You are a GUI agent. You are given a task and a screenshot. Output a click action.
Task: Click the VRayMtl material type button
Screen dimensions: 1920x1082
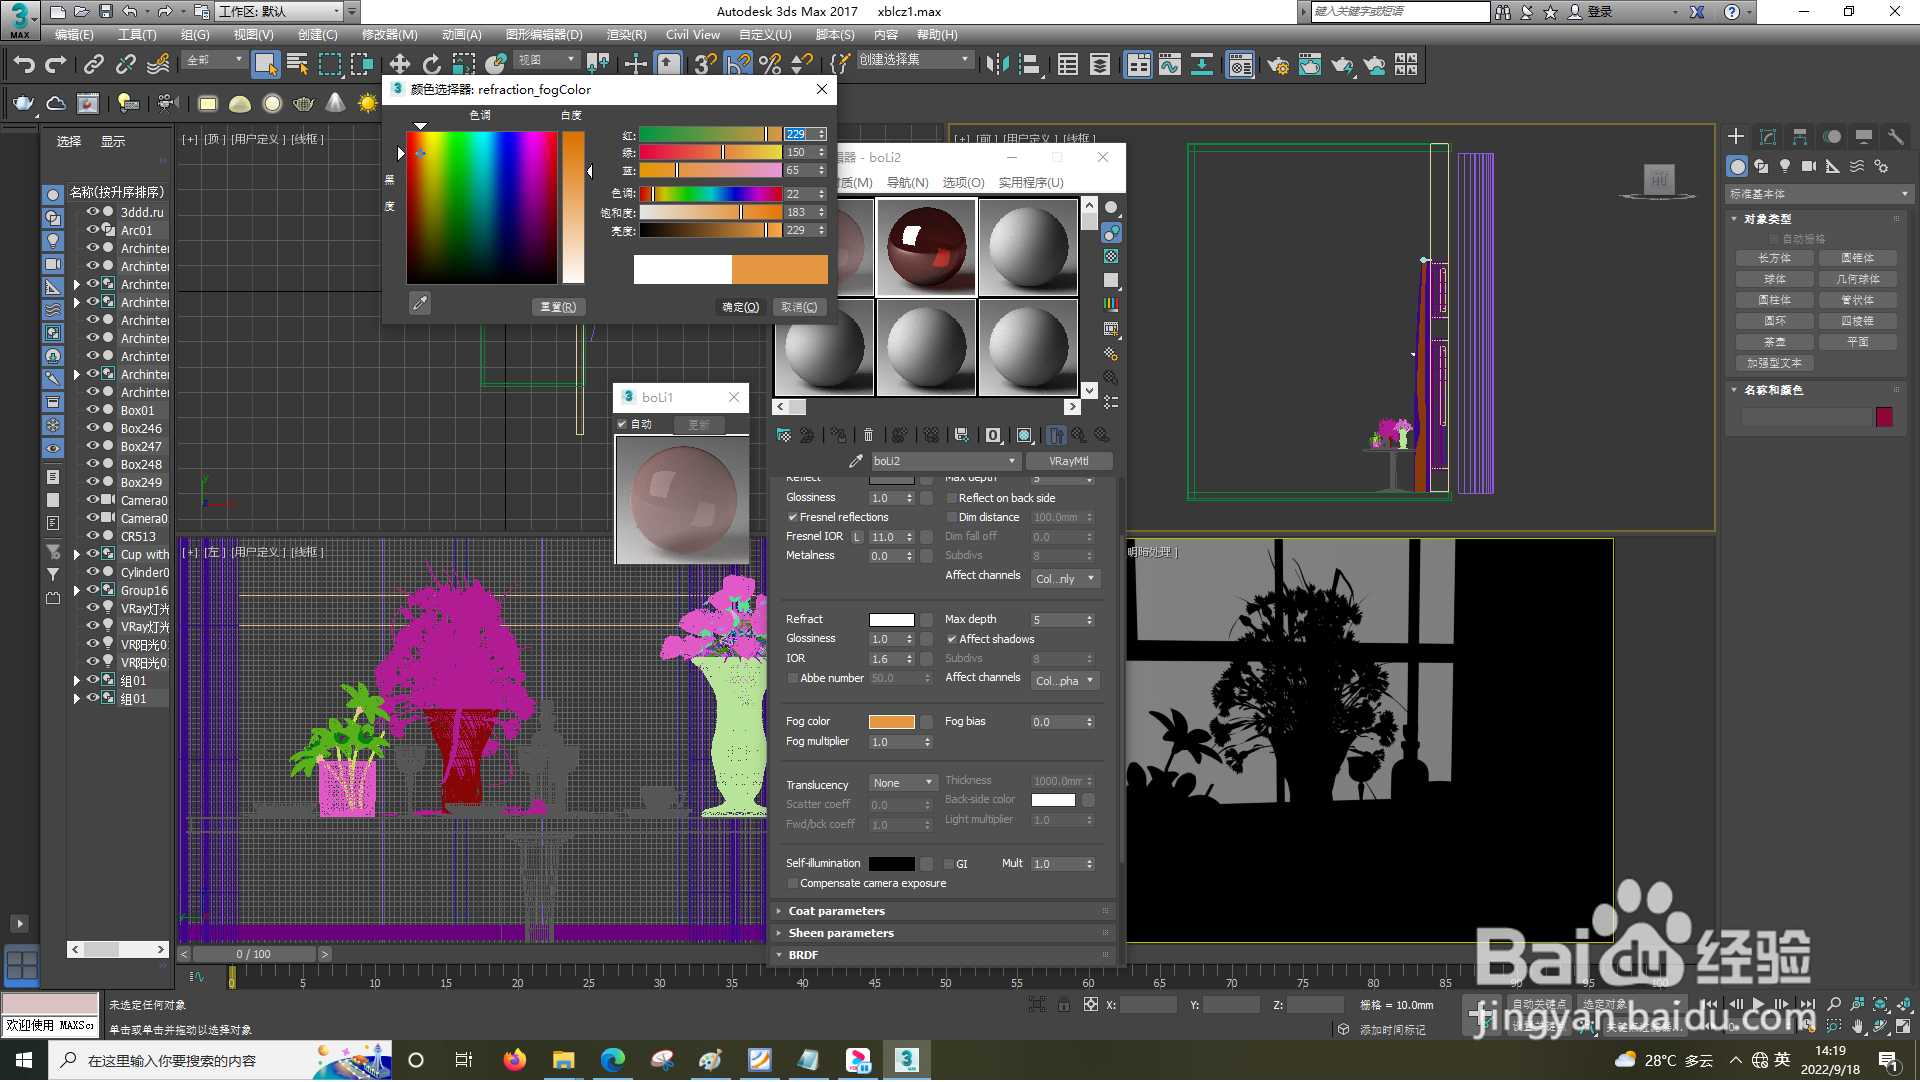click(x=1068, y=462)
